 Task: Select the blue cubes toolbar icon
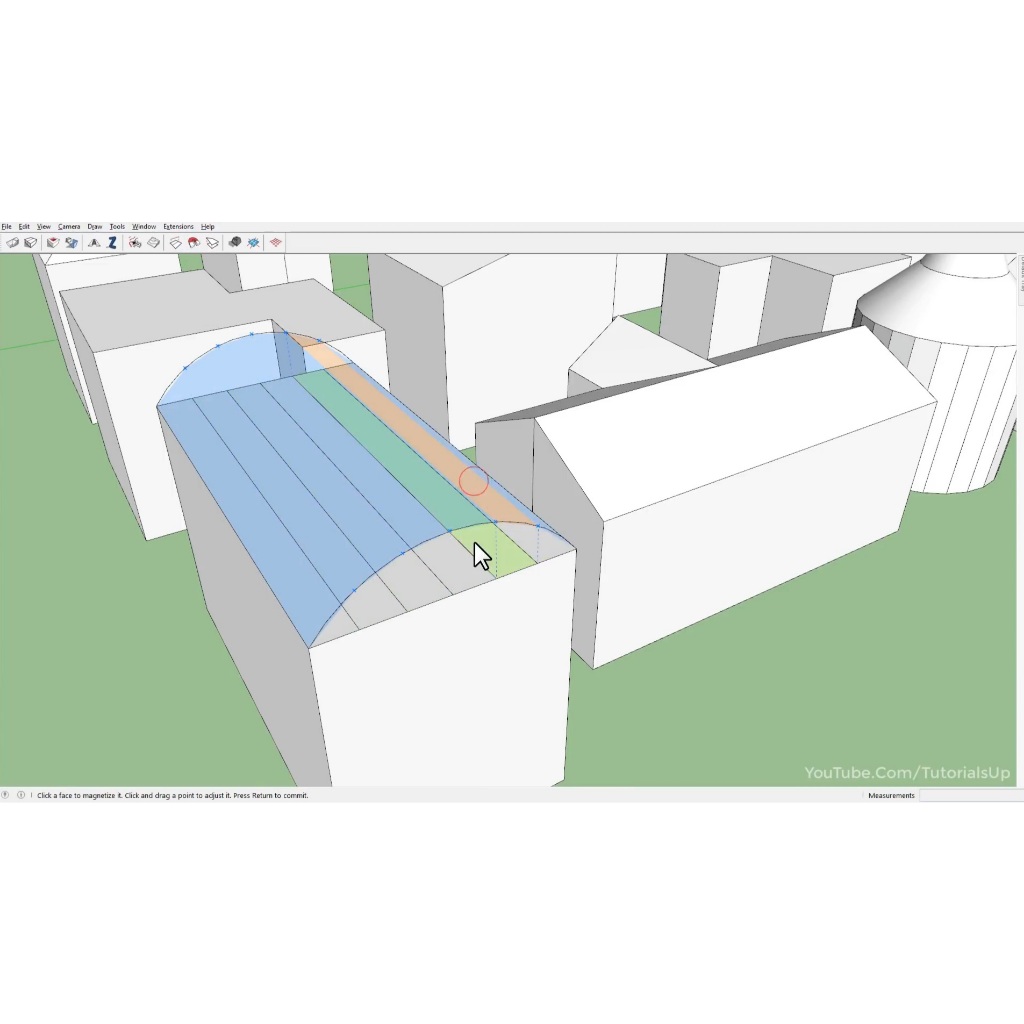point(71,243)
